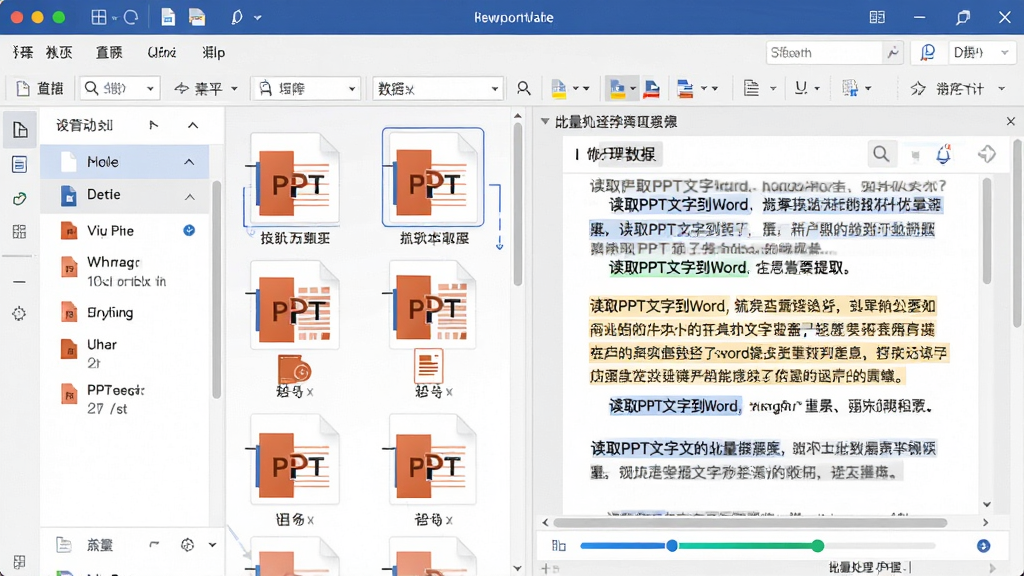Click the active folder icon in toolbar
Viewport: 1024px width, 576px height.
click(617, 88)
